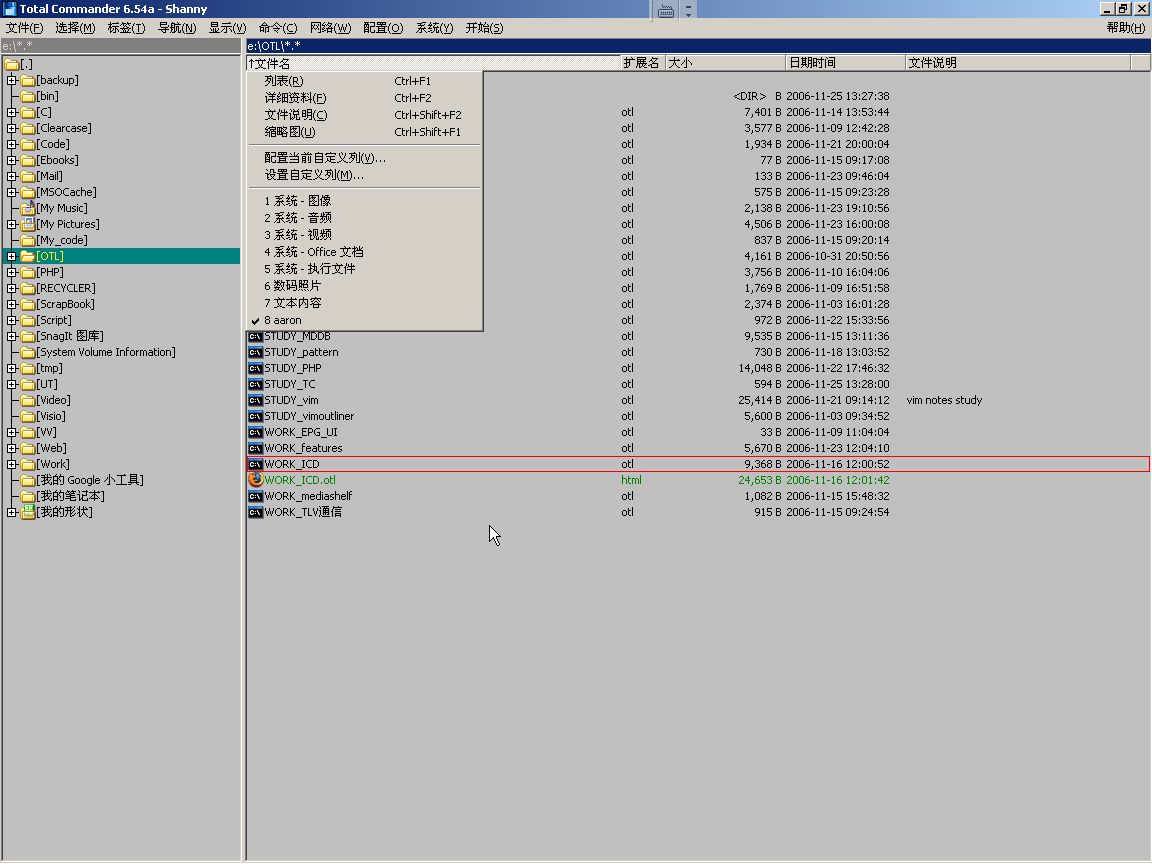Expand the PHP folder node
Screen dimensions: 1152x864
pos(12,273)
